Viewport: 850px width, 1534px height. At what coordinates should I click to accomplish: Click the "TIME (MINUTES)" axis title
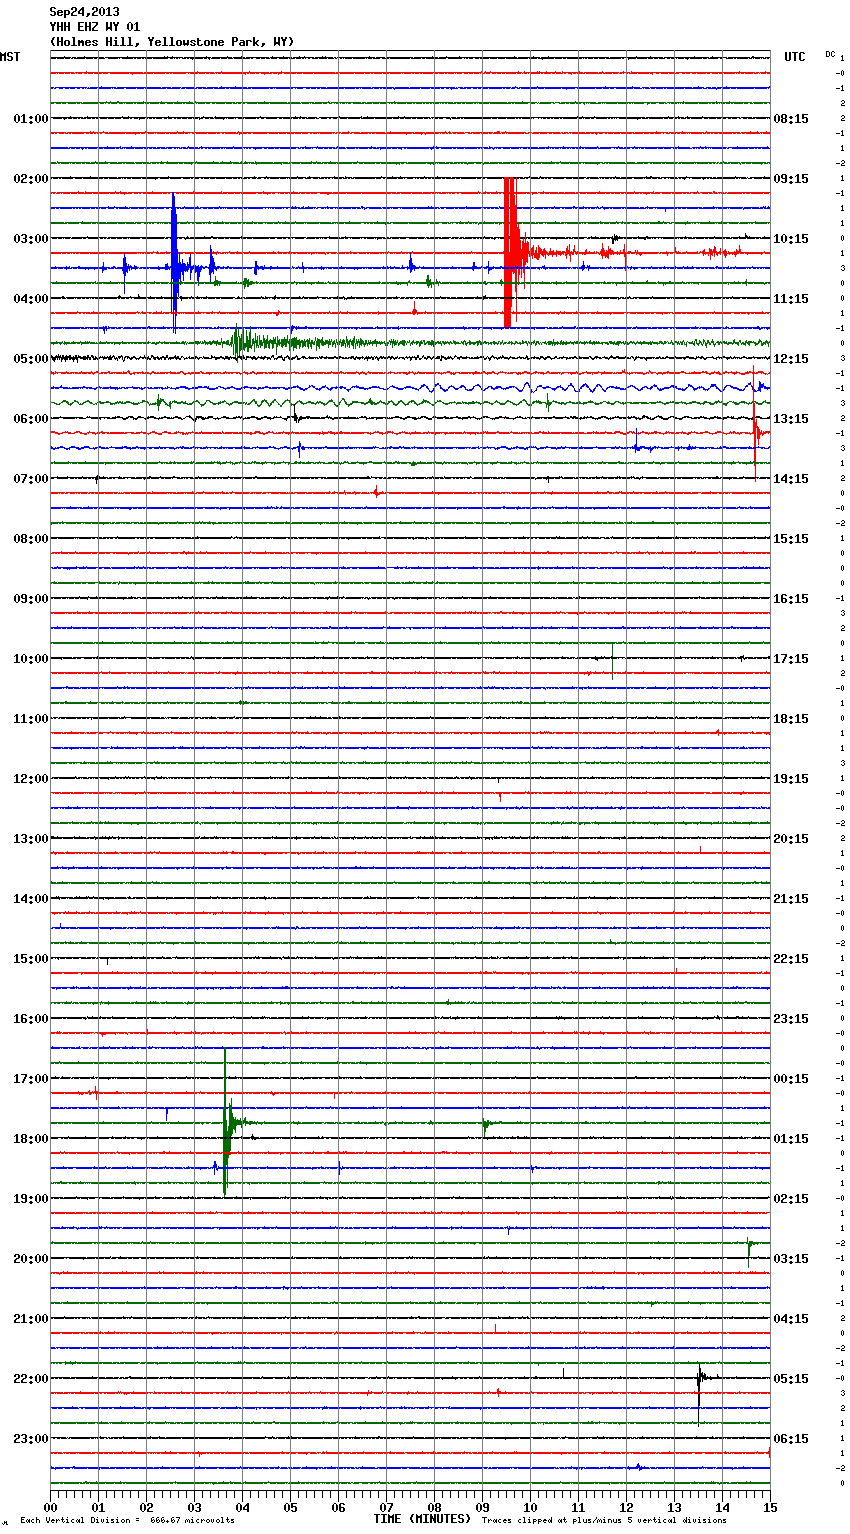pos(422,1519)
